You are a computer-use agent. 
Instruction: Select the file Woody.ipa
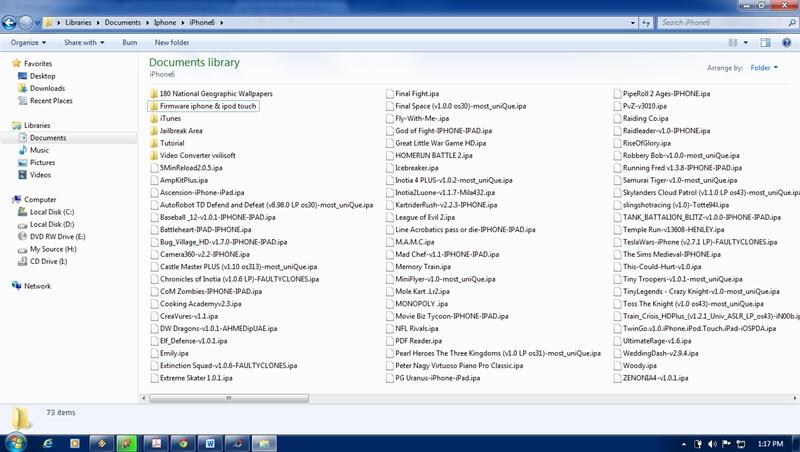(639, 365)
